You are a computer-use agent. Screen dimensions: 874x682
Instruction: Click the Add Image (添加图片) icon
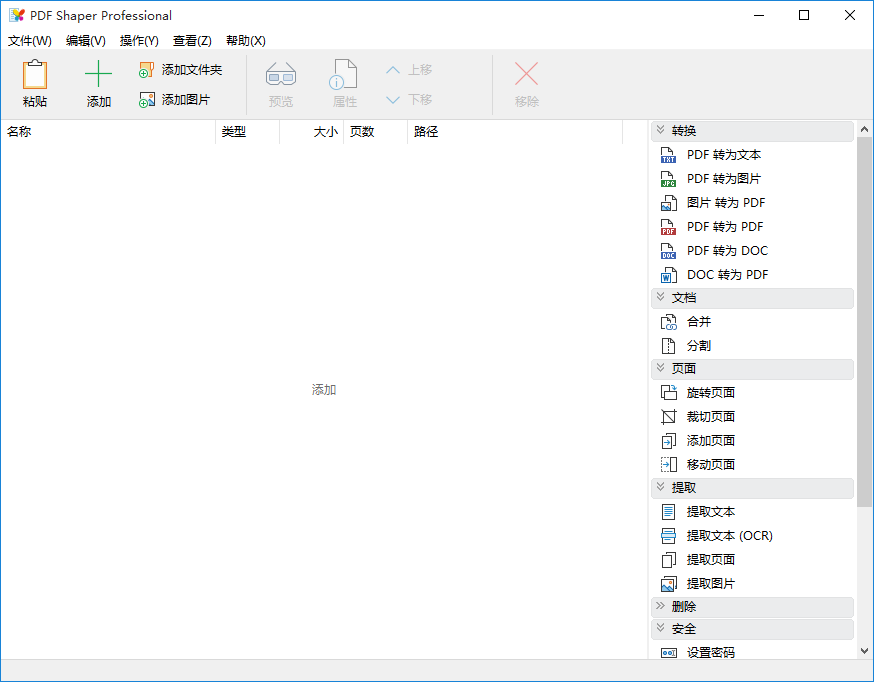pos(147,100)
